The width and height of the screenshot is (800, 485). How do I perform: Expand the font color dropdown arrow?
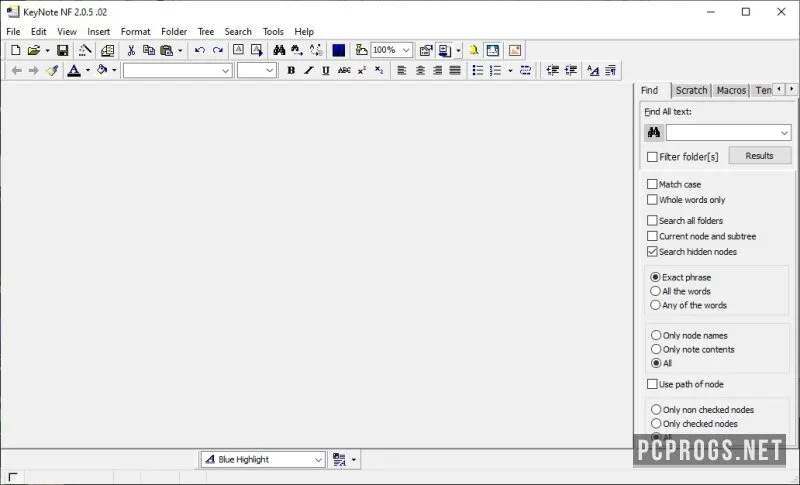pos(88,70)
